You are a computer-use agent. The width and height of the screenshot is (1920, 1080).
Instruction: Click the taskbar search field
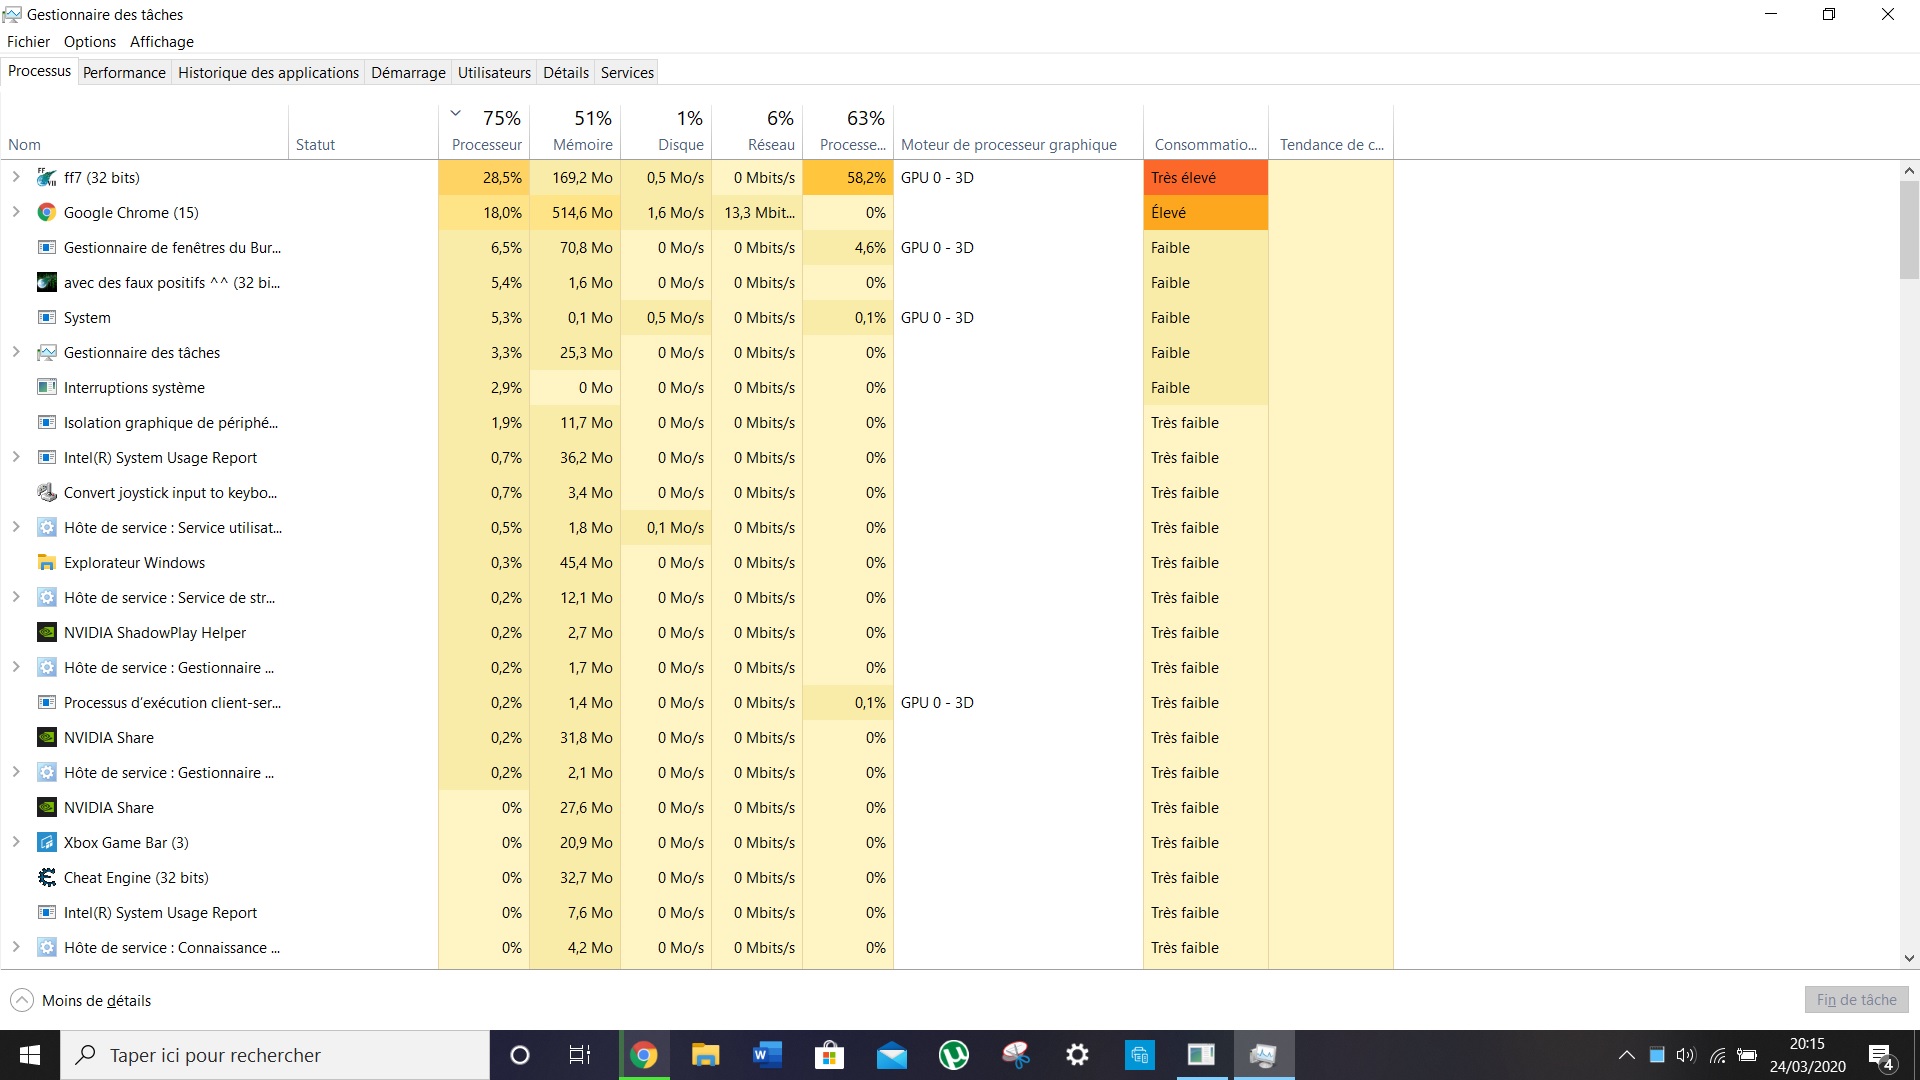pyautogui.click(x=275, y=1055)
